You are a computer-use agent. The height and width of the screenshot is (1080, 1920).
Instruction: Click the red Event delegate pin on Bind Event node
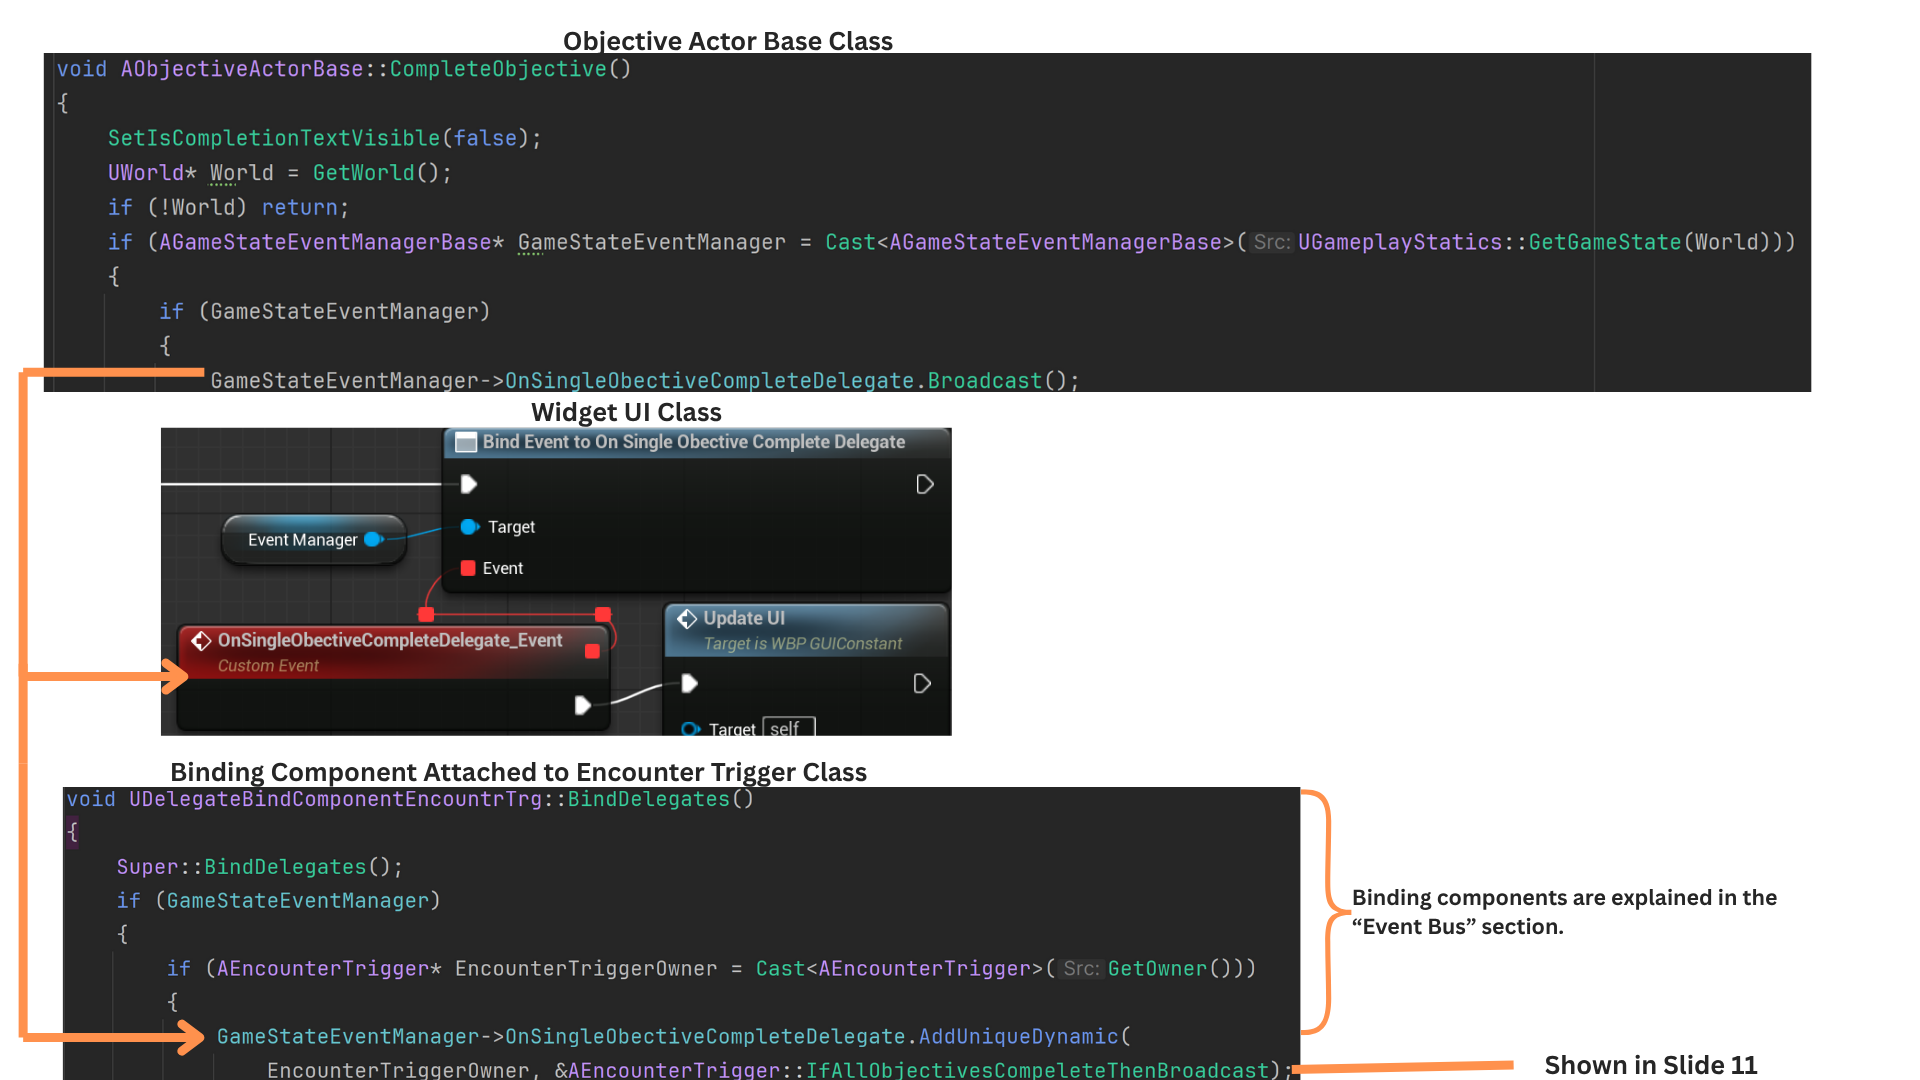[x=468, y=568]
